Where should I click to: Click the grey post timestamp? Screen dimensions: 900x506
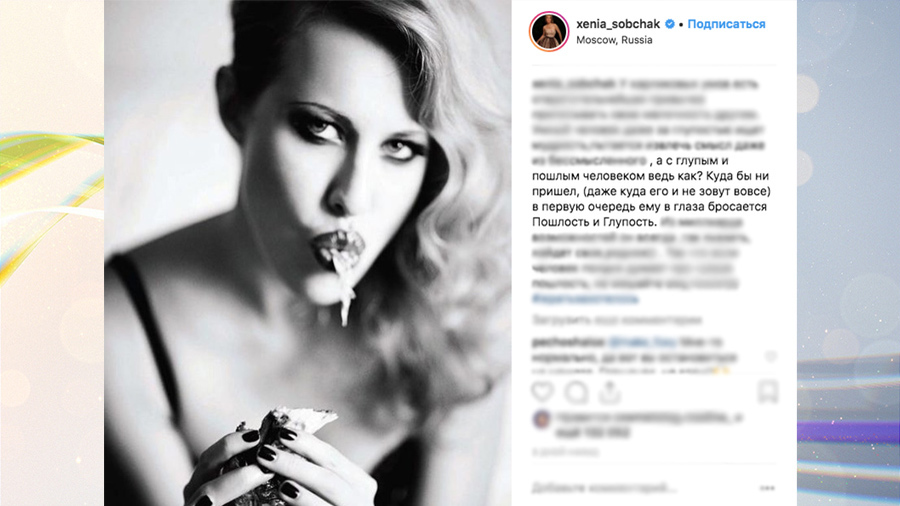click(565, 452)
